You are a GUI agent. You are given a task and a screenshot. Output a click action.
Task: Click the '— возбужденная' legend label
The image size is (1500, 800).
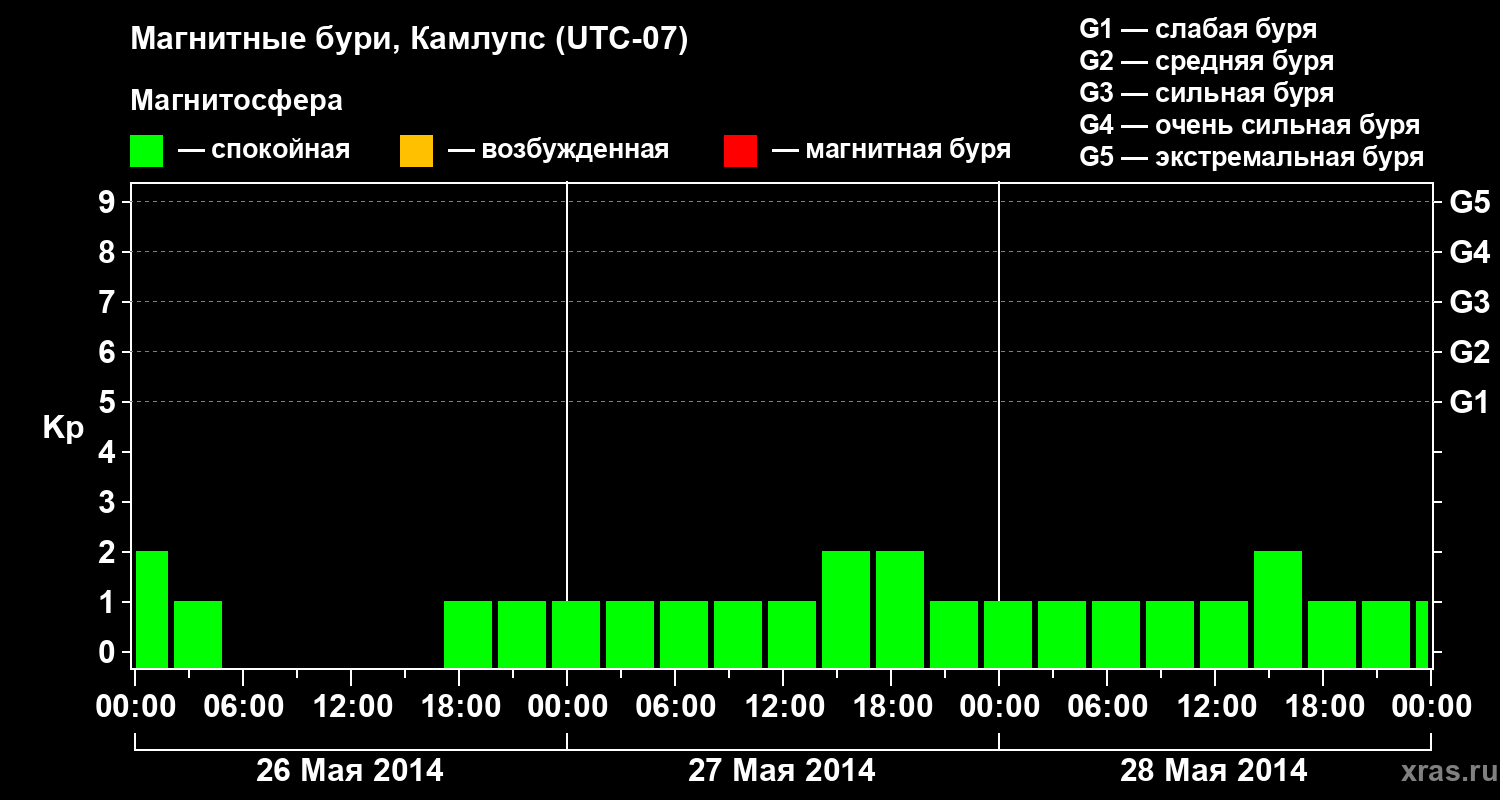tap(558, 150)
